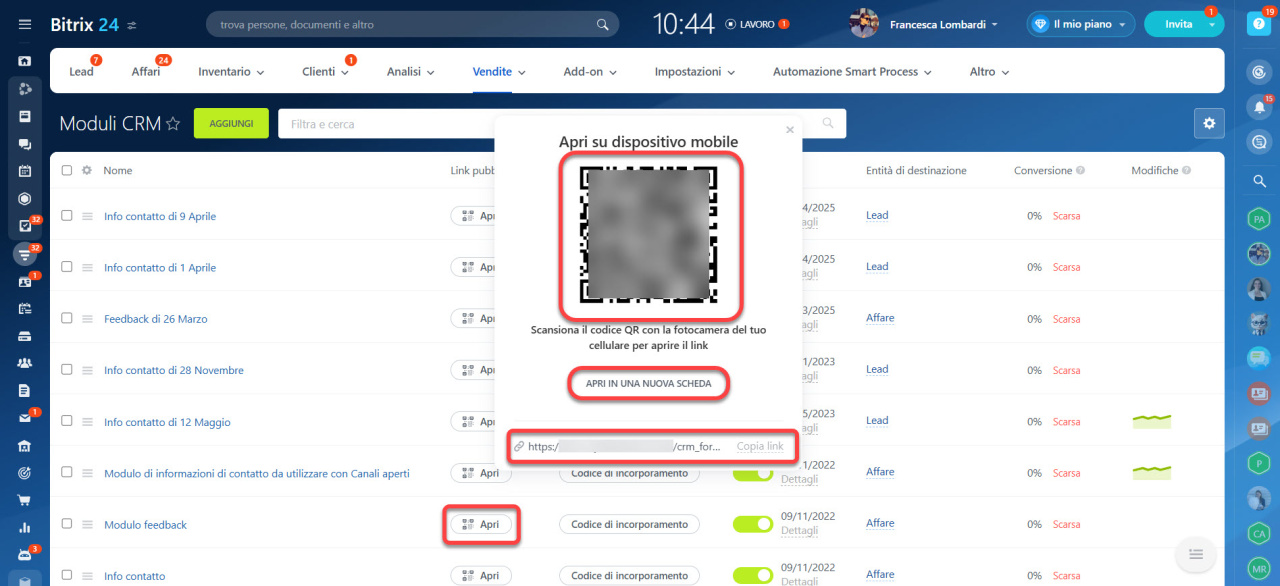Open the employees group icon in the left sidebar

click(25, 363)
